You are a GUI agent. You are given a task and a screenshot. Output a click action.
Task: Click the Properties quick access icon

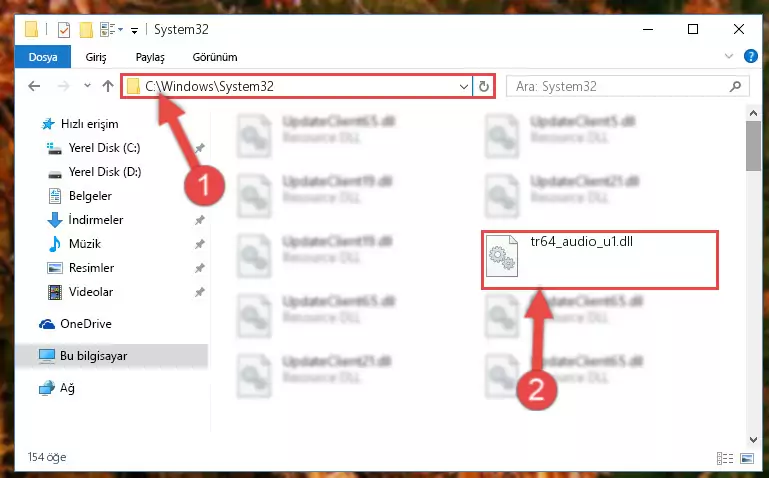pyautogui.click(x=64, y=29)
